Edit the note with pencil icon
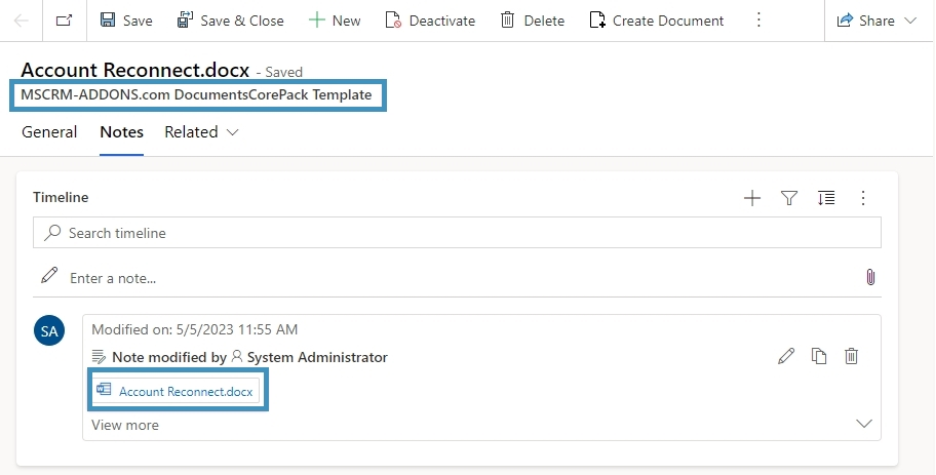 point(786,356)
